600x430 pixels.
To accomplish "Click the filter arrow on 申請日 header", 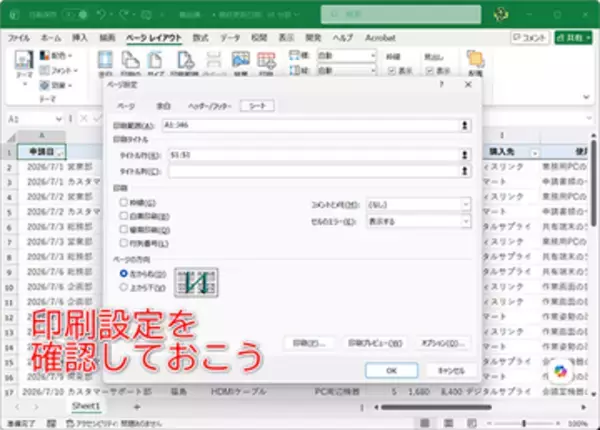I will [61, 153].
